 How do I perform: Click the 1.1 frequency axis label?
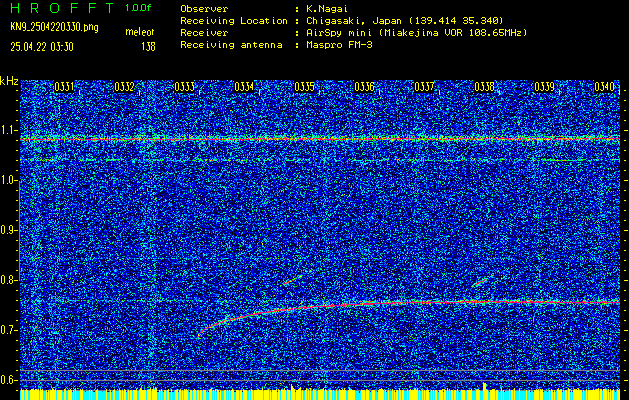[x=8, y=130]
